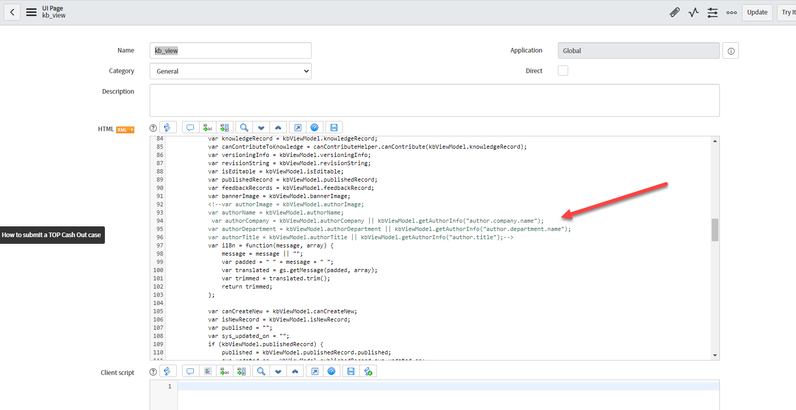Image resolution: width=796 pixels, height=410 pixels.
Task: Click code line 109 if publishedRecord
Action: (266, 344)
